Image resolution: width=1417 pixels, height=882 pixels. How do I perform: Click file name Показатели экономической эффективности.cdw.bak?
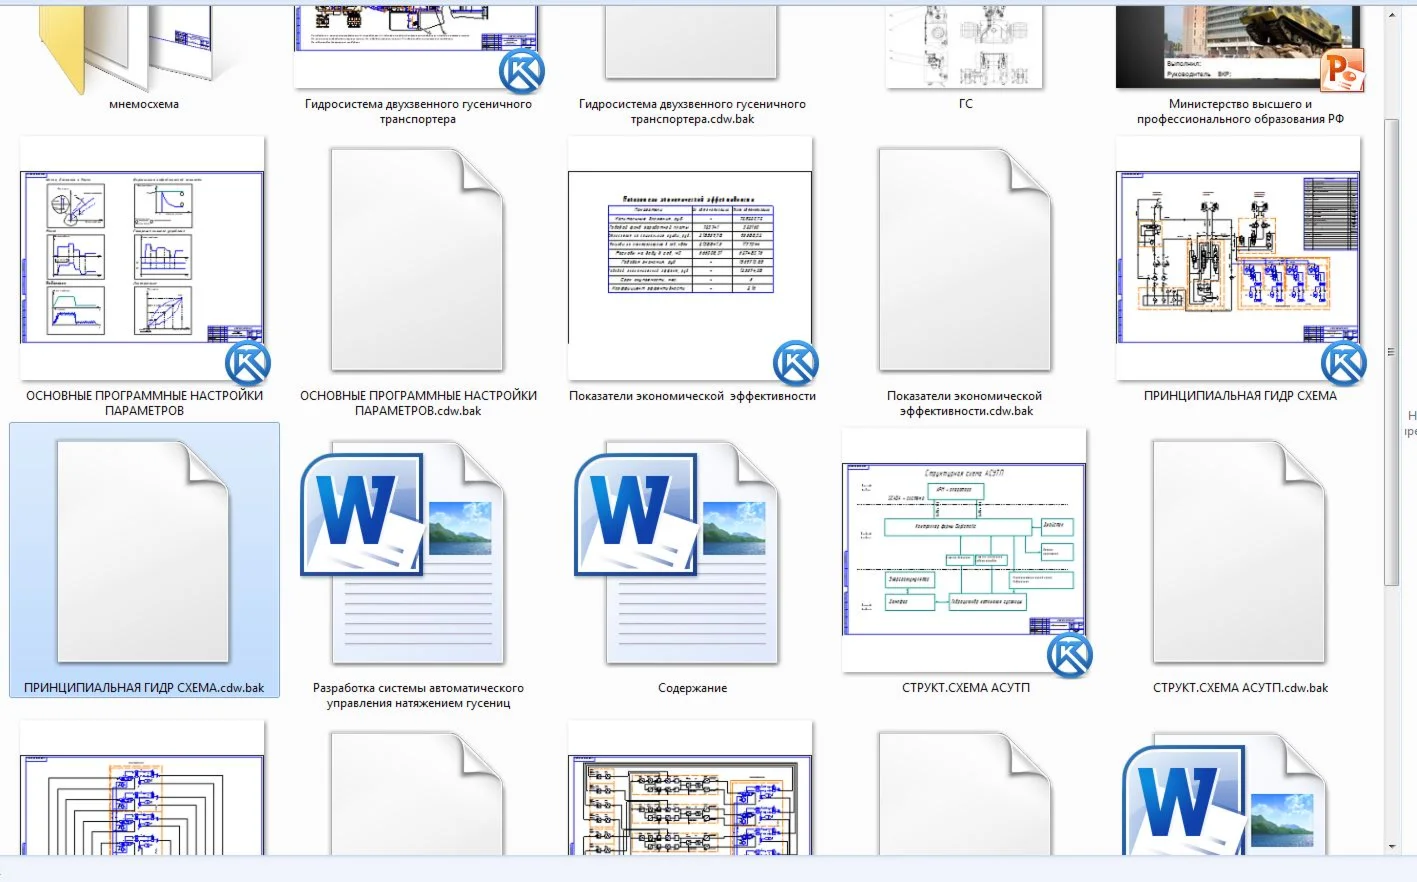point(965,403)
